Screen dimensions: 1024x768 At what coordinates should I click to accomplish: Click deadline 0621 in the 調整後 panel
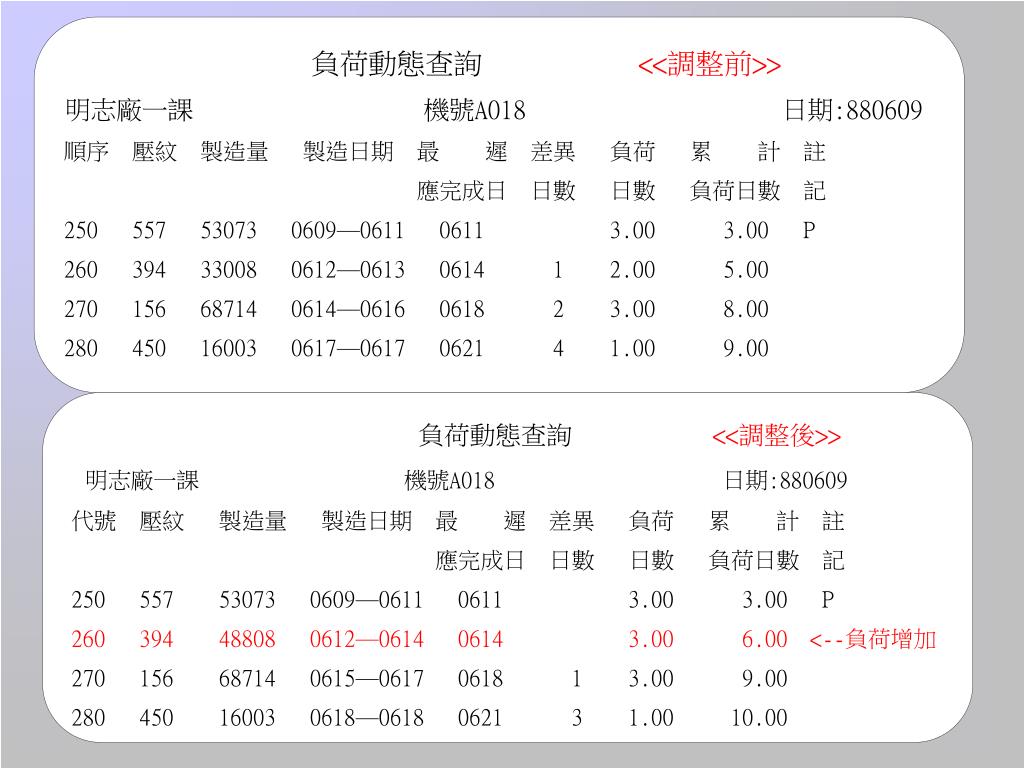[x=480, y=718]
